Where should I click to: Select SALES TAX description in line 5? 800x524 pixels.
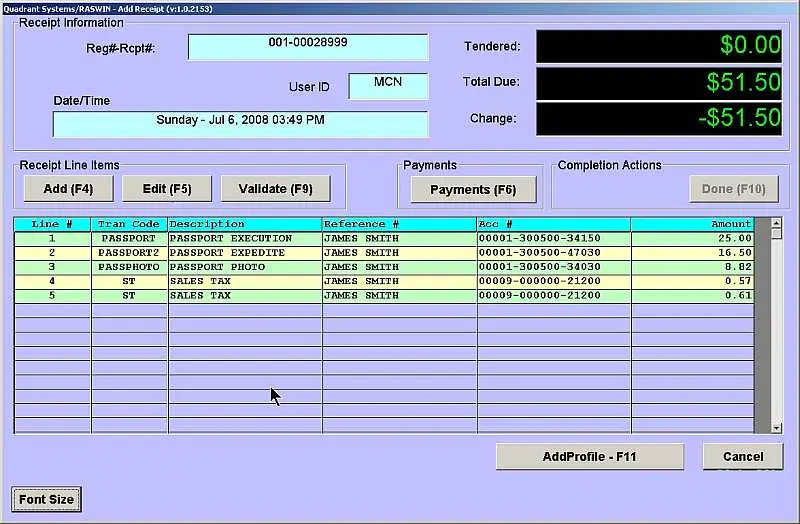[x=245, y=296]
